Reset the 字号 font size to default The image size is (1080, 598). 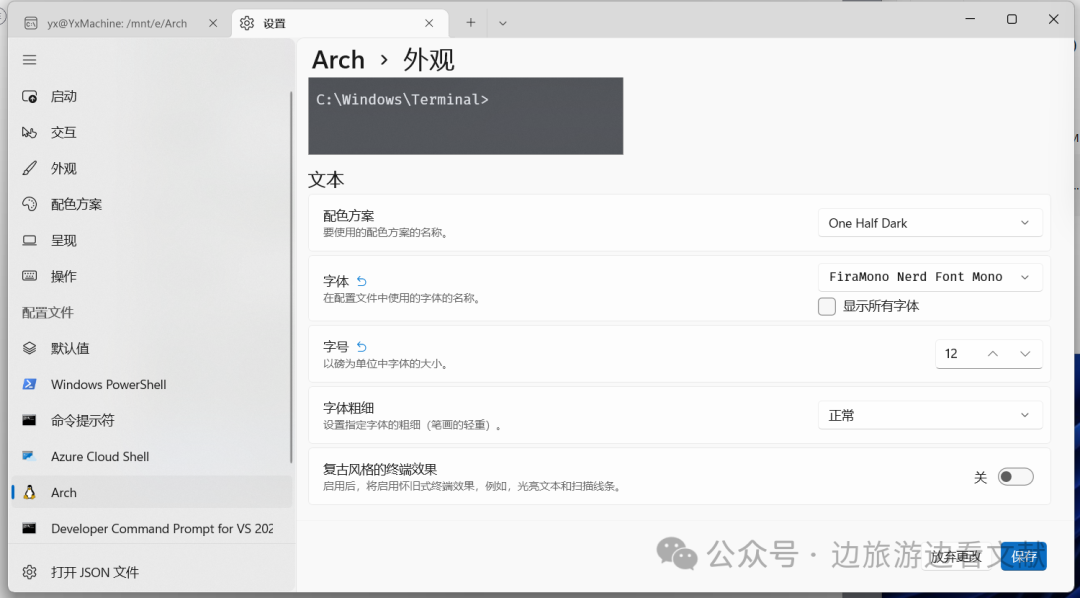point(362,347)
